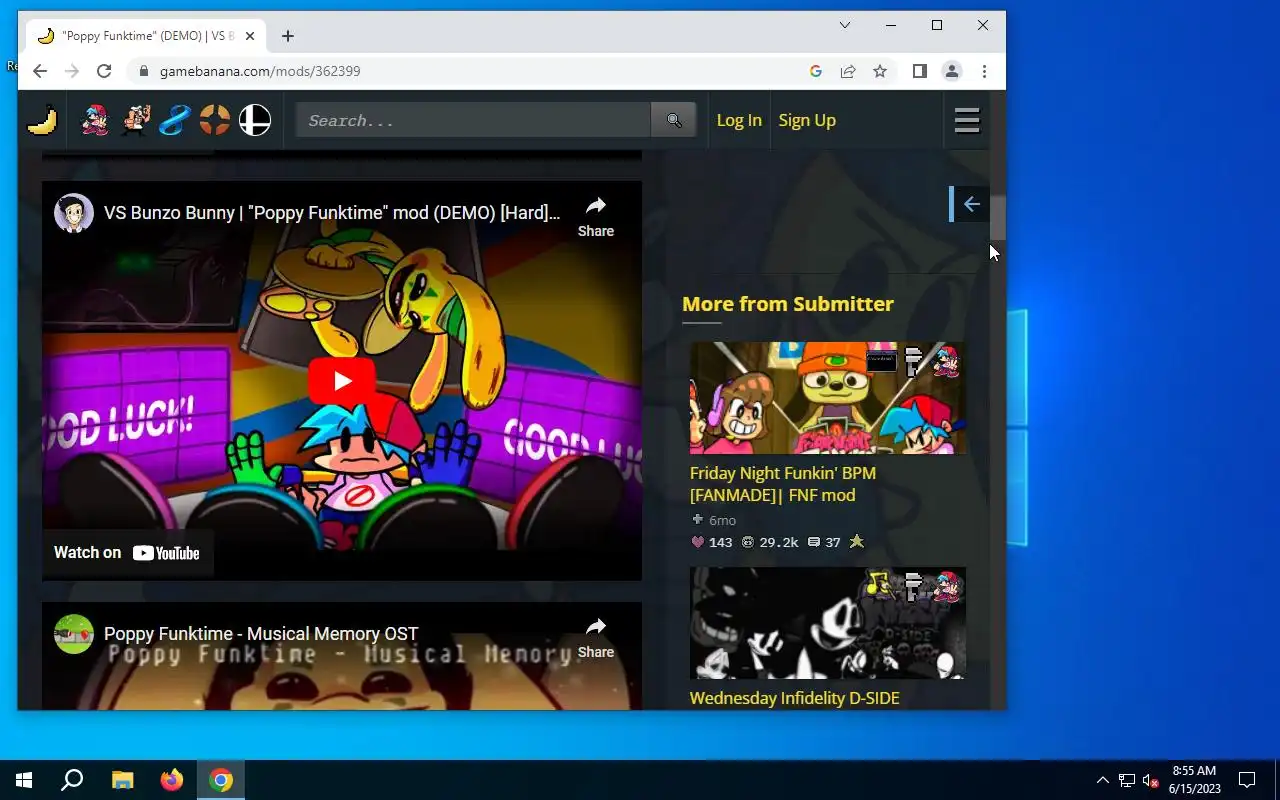Open the Team Fortress 2 game icon
The image size is (1280, 800).
pyautogui.click(x=215, y=121)
